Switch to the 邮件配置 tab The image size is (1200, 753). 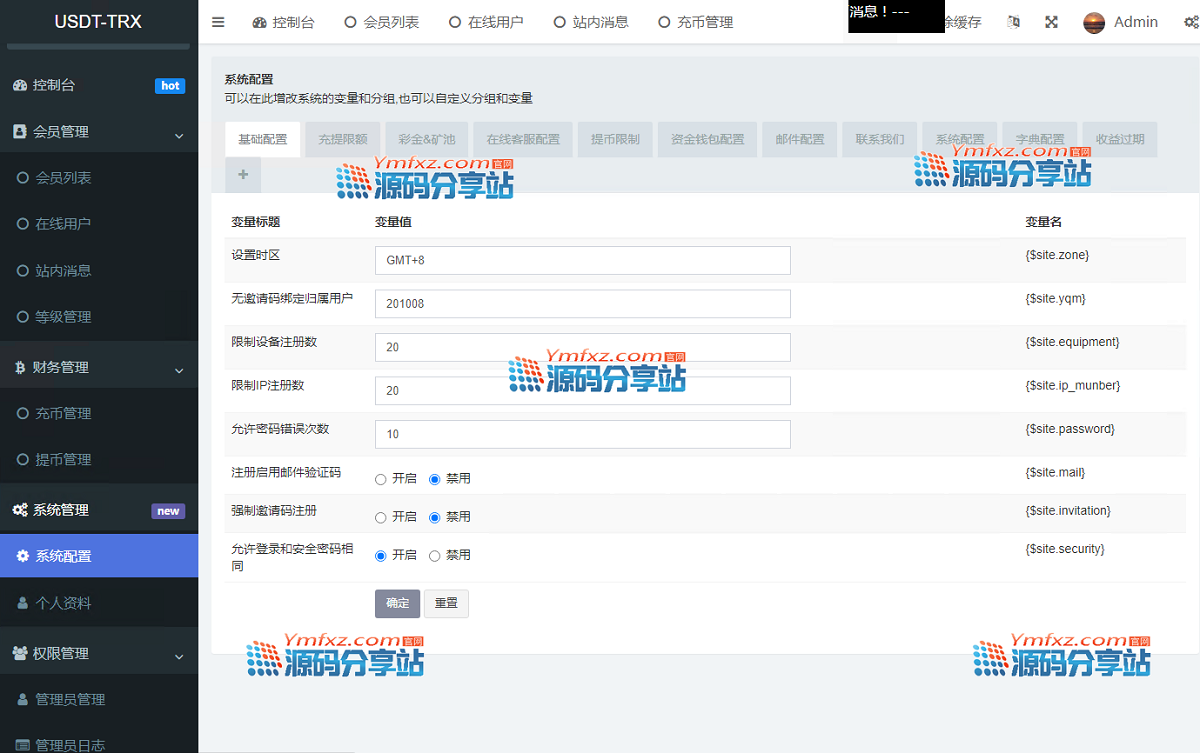(799, 139)
